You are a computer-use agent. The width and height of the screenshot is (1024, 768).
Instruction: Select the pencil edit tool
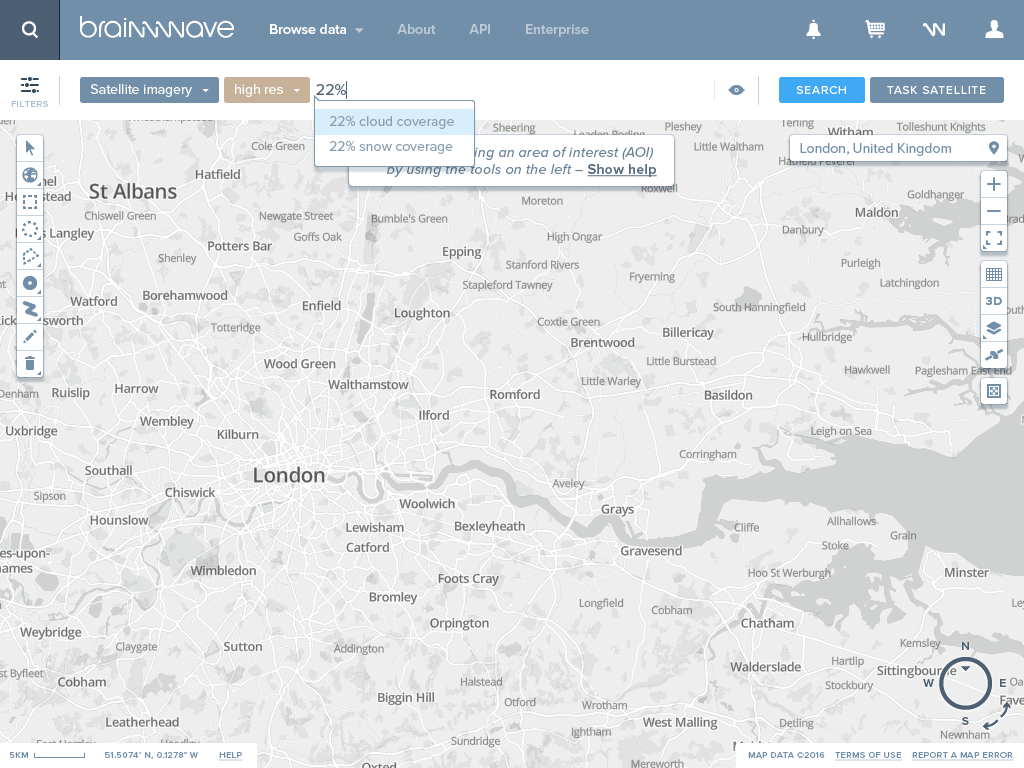(30, 336)
